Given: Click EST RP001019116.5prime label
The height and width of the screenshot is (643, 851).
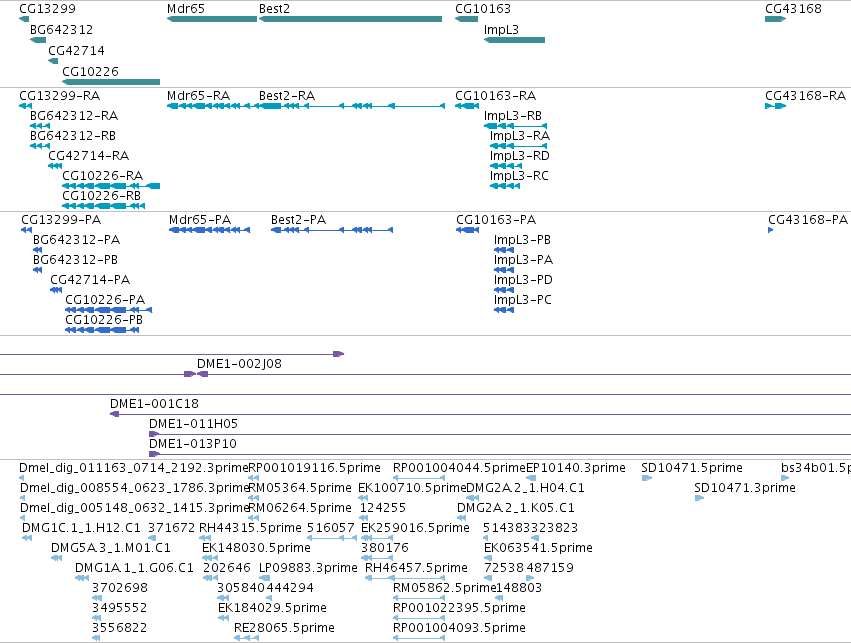Looking at the screenshot, I should tap(314, 468).
